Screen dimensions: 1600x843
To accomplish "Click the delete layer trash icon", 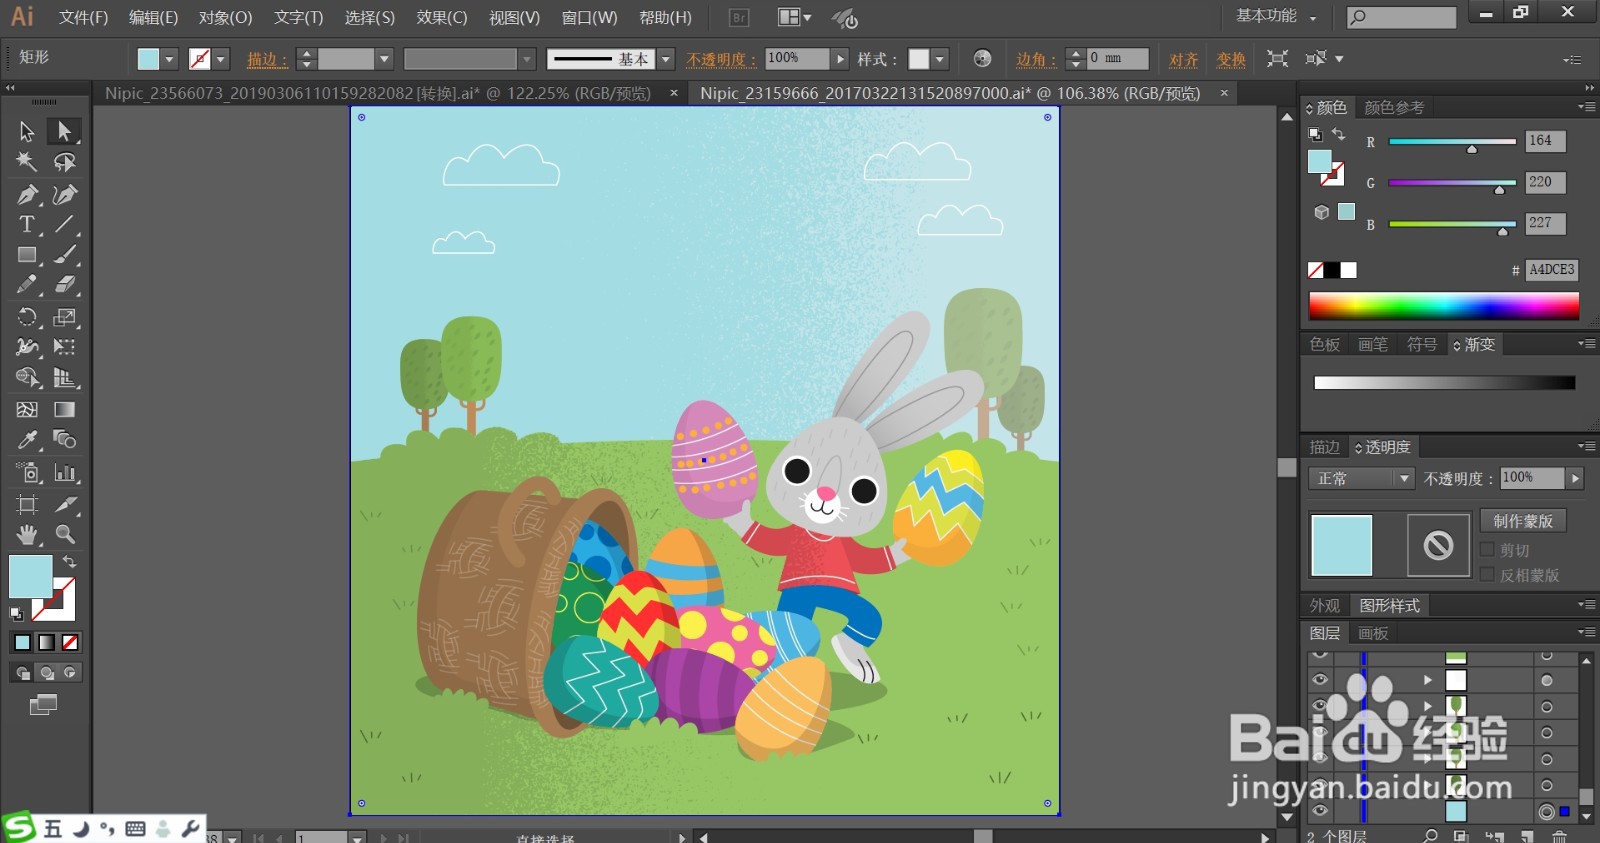I will click(x=1559, y=836).
